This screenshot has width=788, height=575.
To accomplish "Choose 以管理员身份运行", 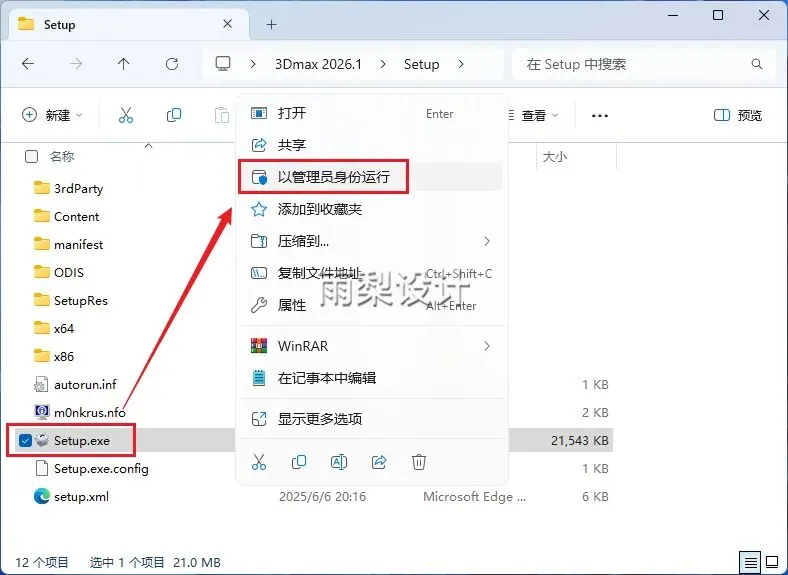I will 372,177.
